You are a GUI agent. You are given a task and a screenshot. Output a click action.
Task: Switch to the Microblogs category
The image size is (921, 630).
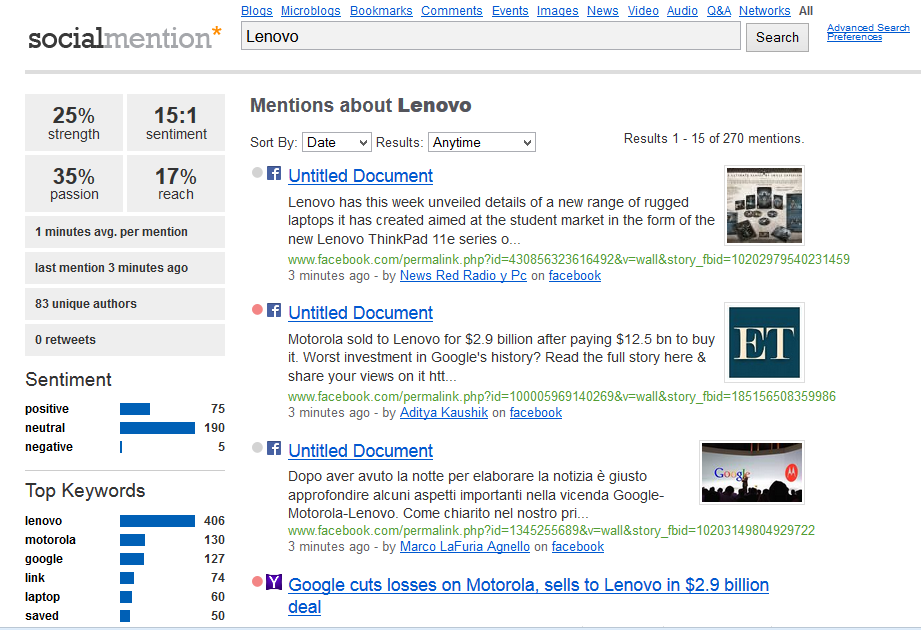pyautogui.click(x=311, y=11)
